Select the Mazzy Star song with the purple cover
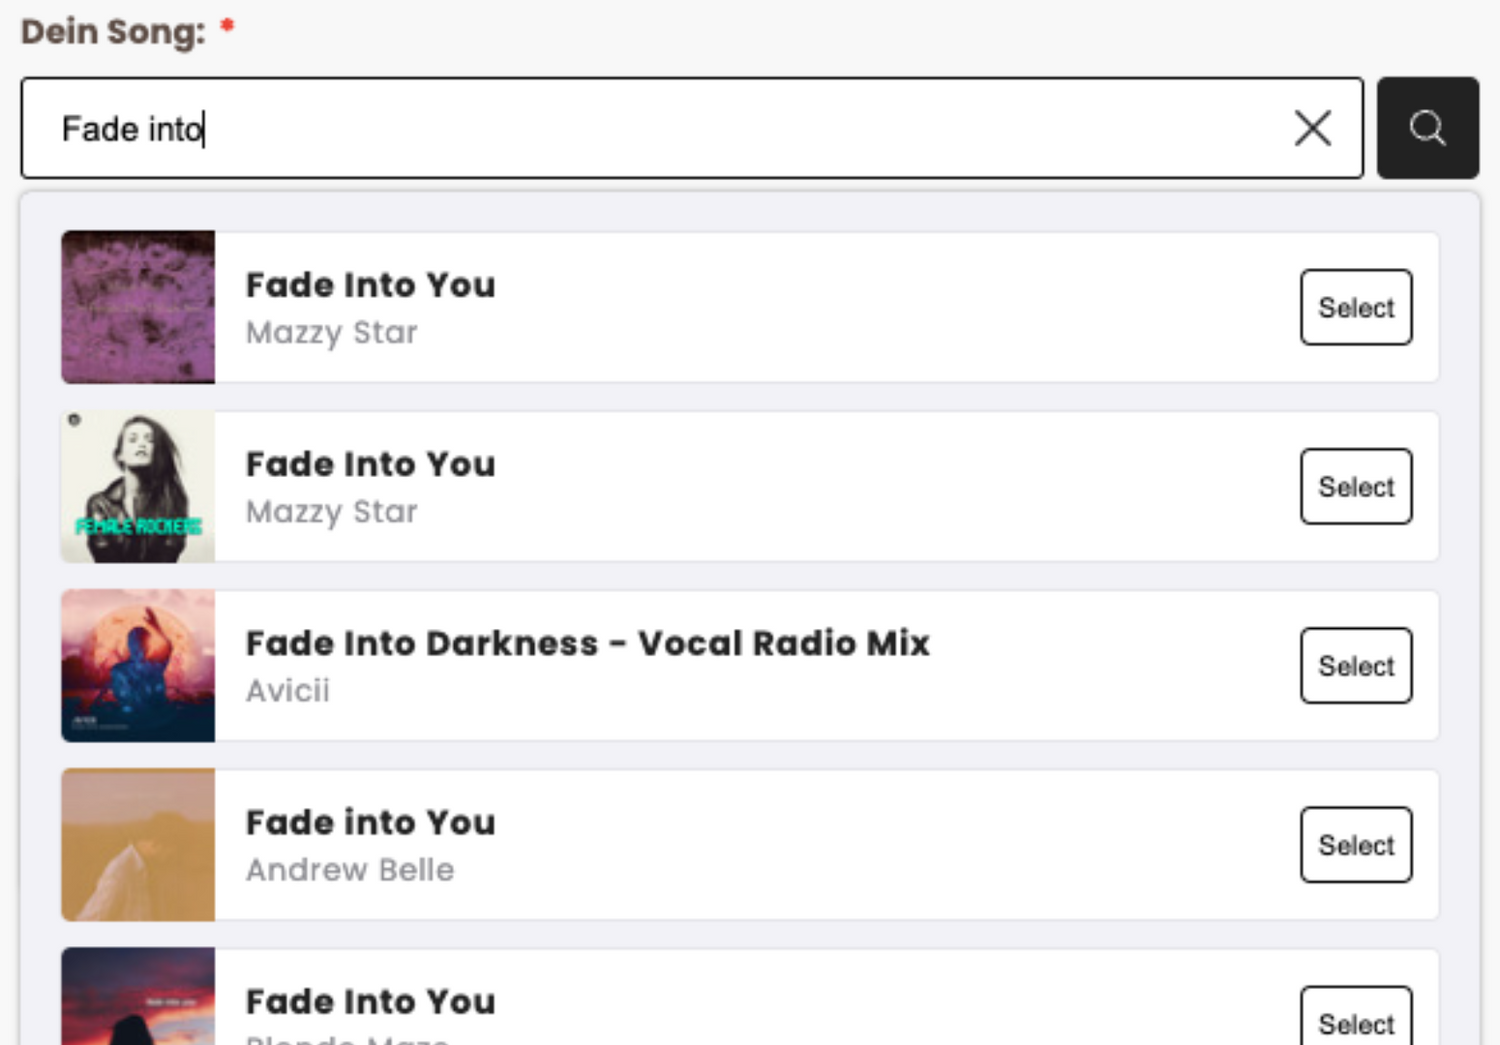 click(1355, 307)
